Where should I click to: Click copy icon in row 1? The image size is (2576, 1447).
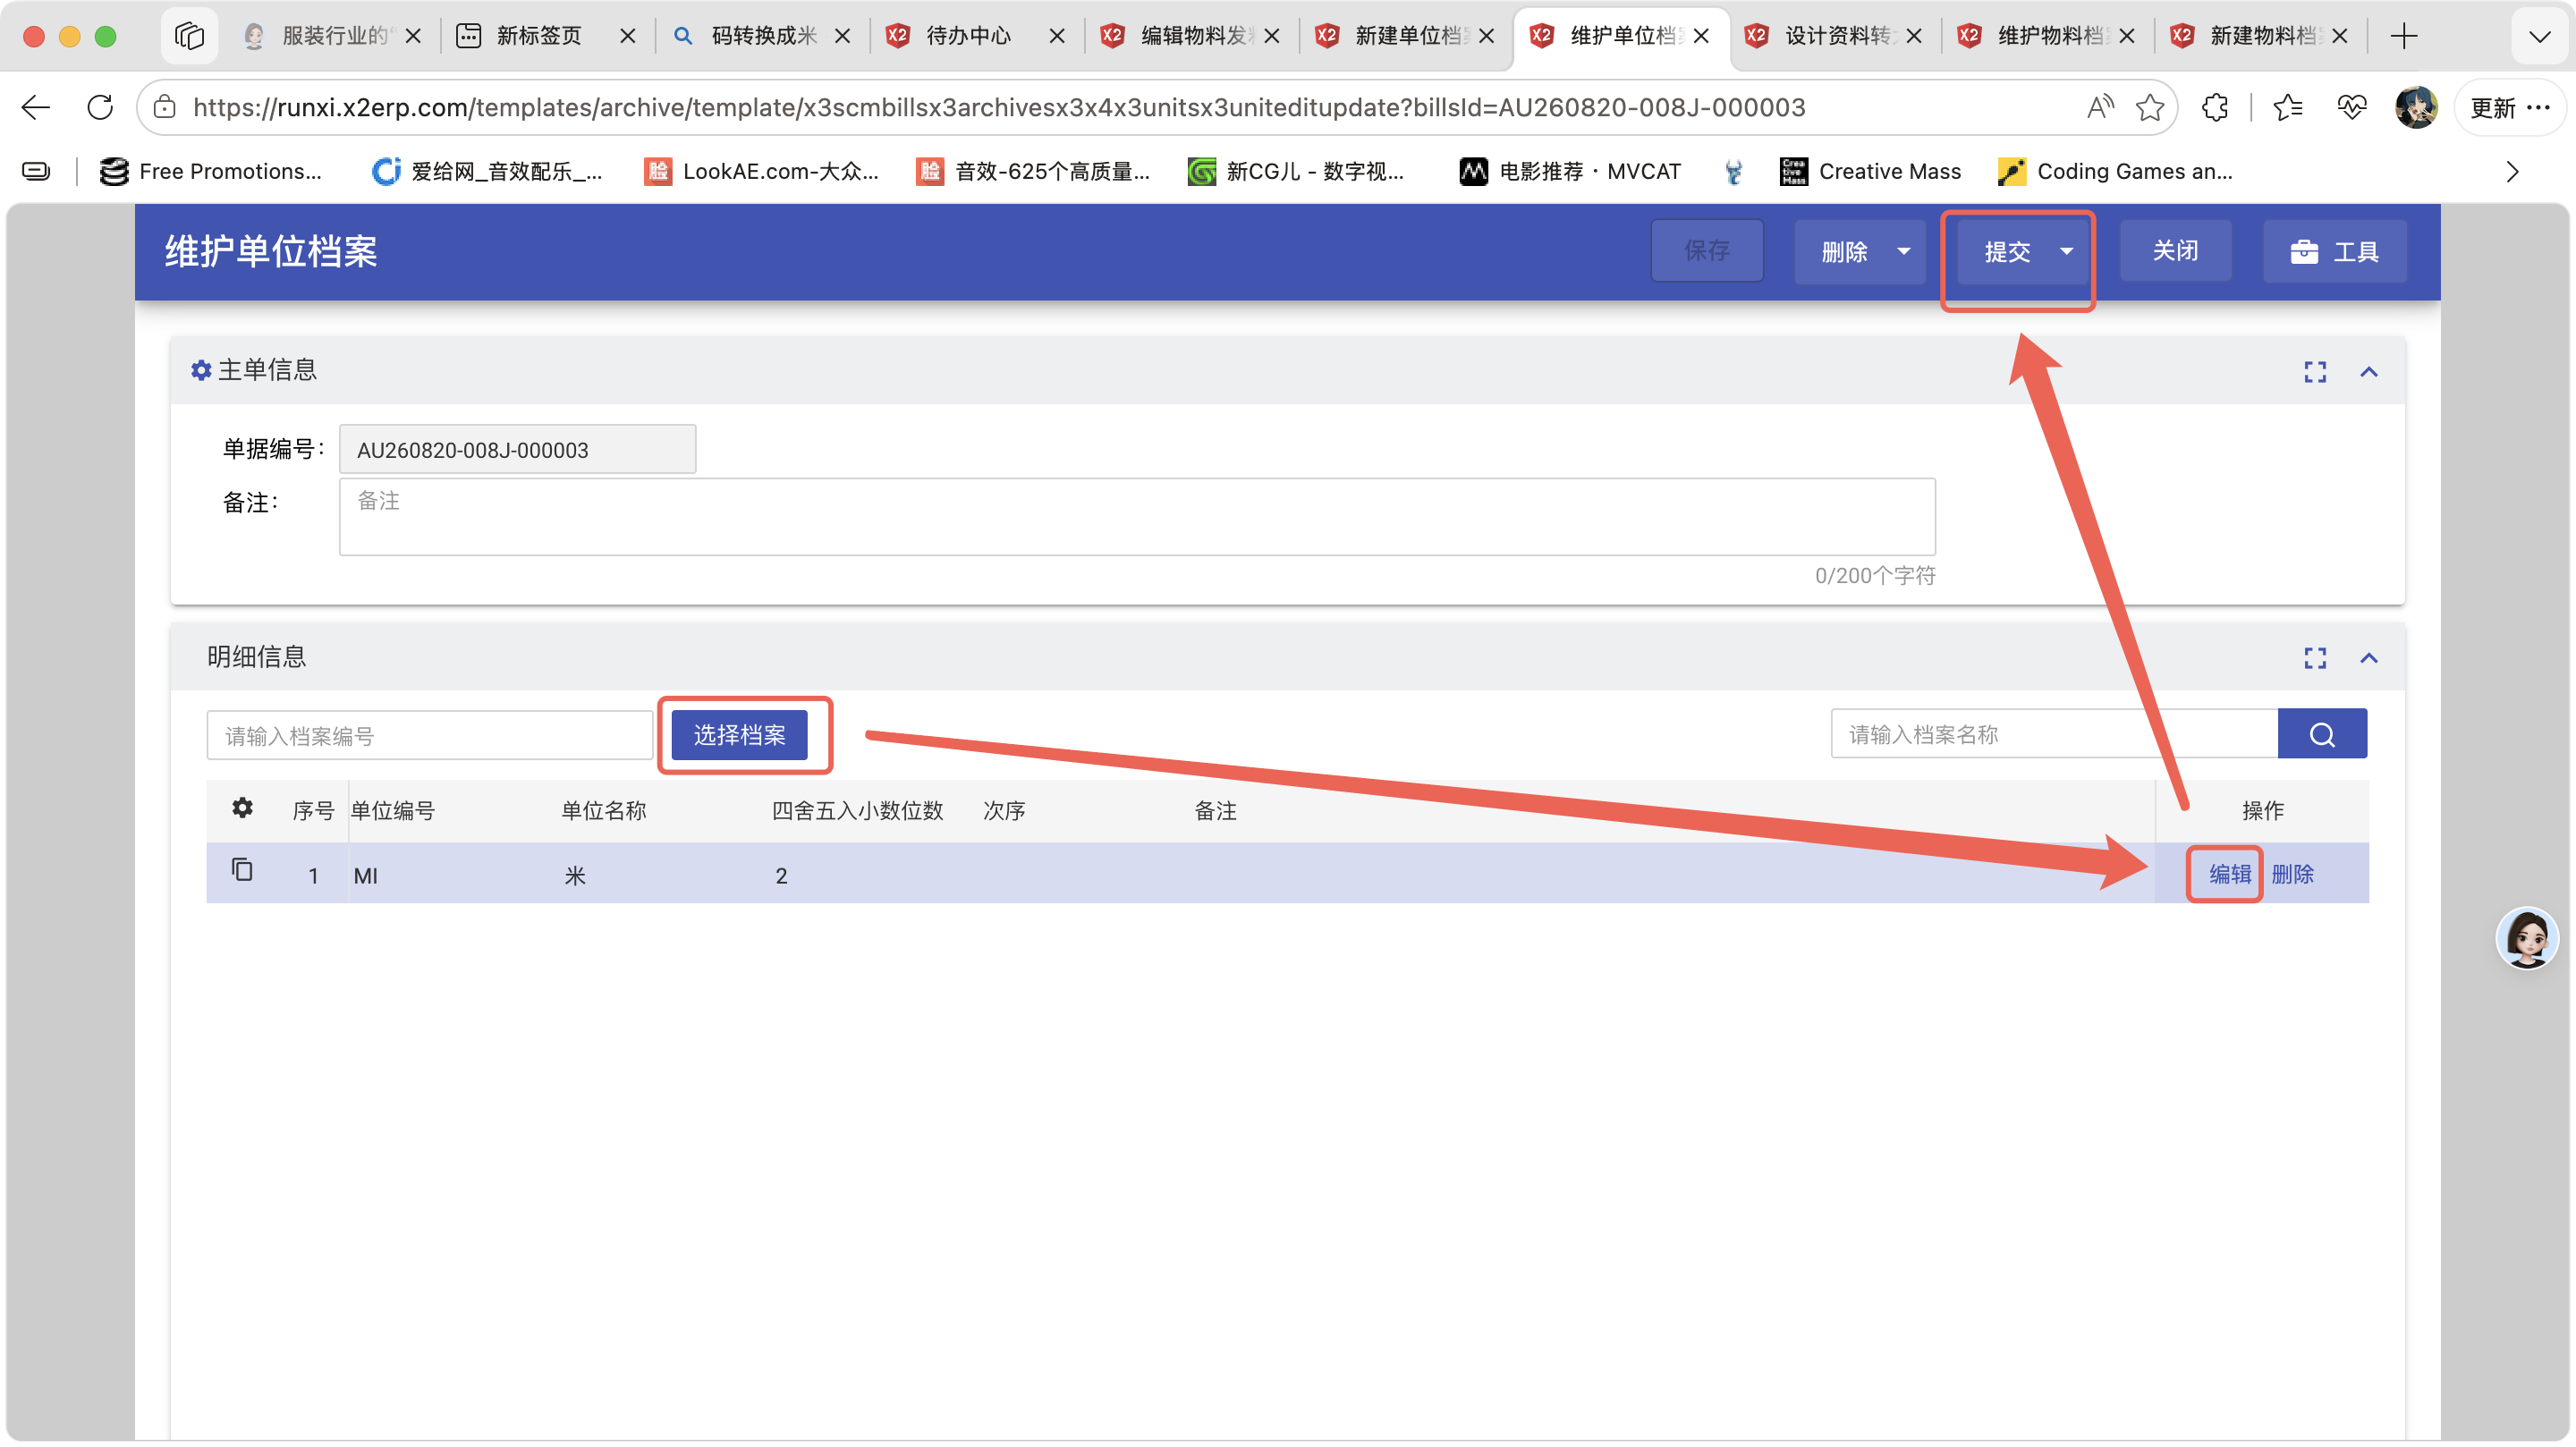tap(242, 870)
